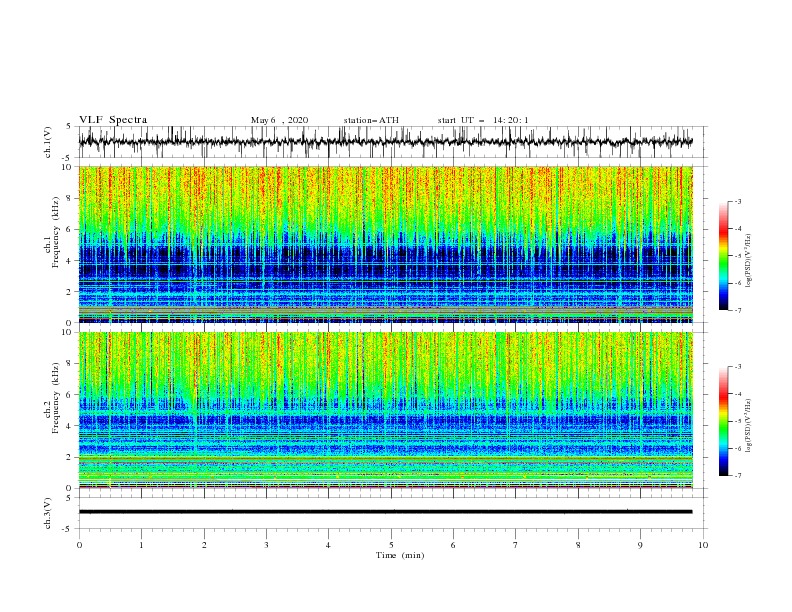This screenshot has width=792, height=612.
Task: Click the ch.1 PSD color bar
Action: coord(723,255)
